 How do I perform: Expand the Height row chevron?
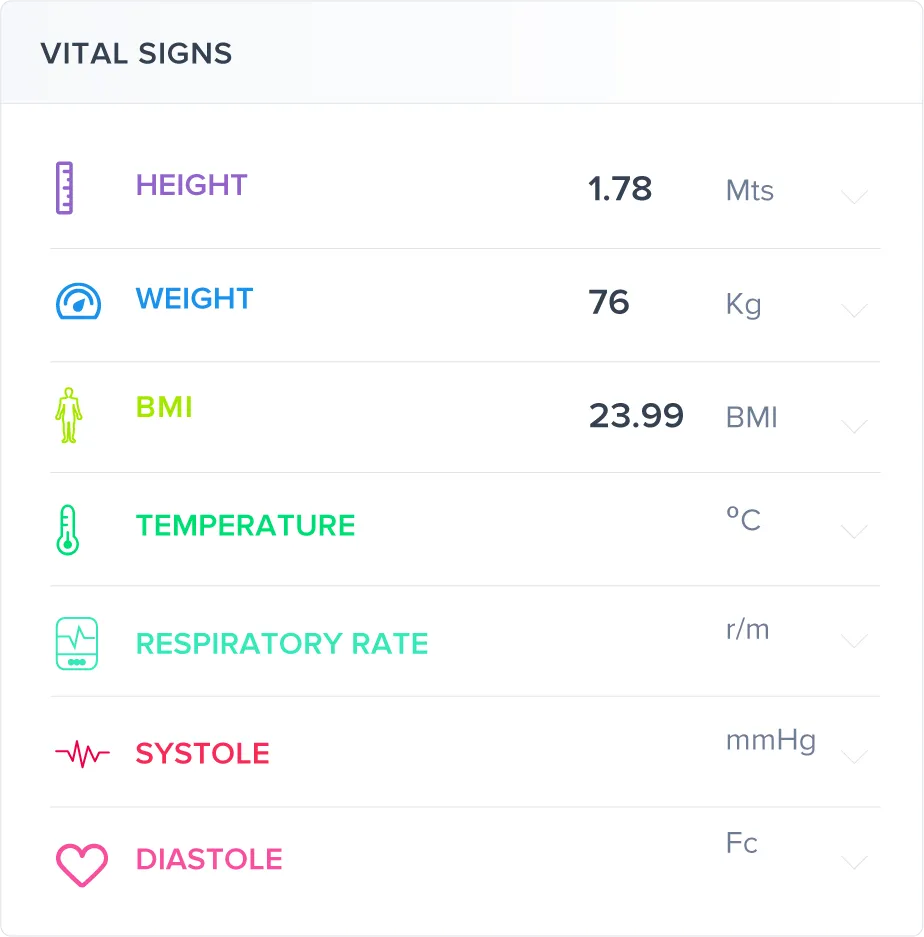[x=854, y=197]
